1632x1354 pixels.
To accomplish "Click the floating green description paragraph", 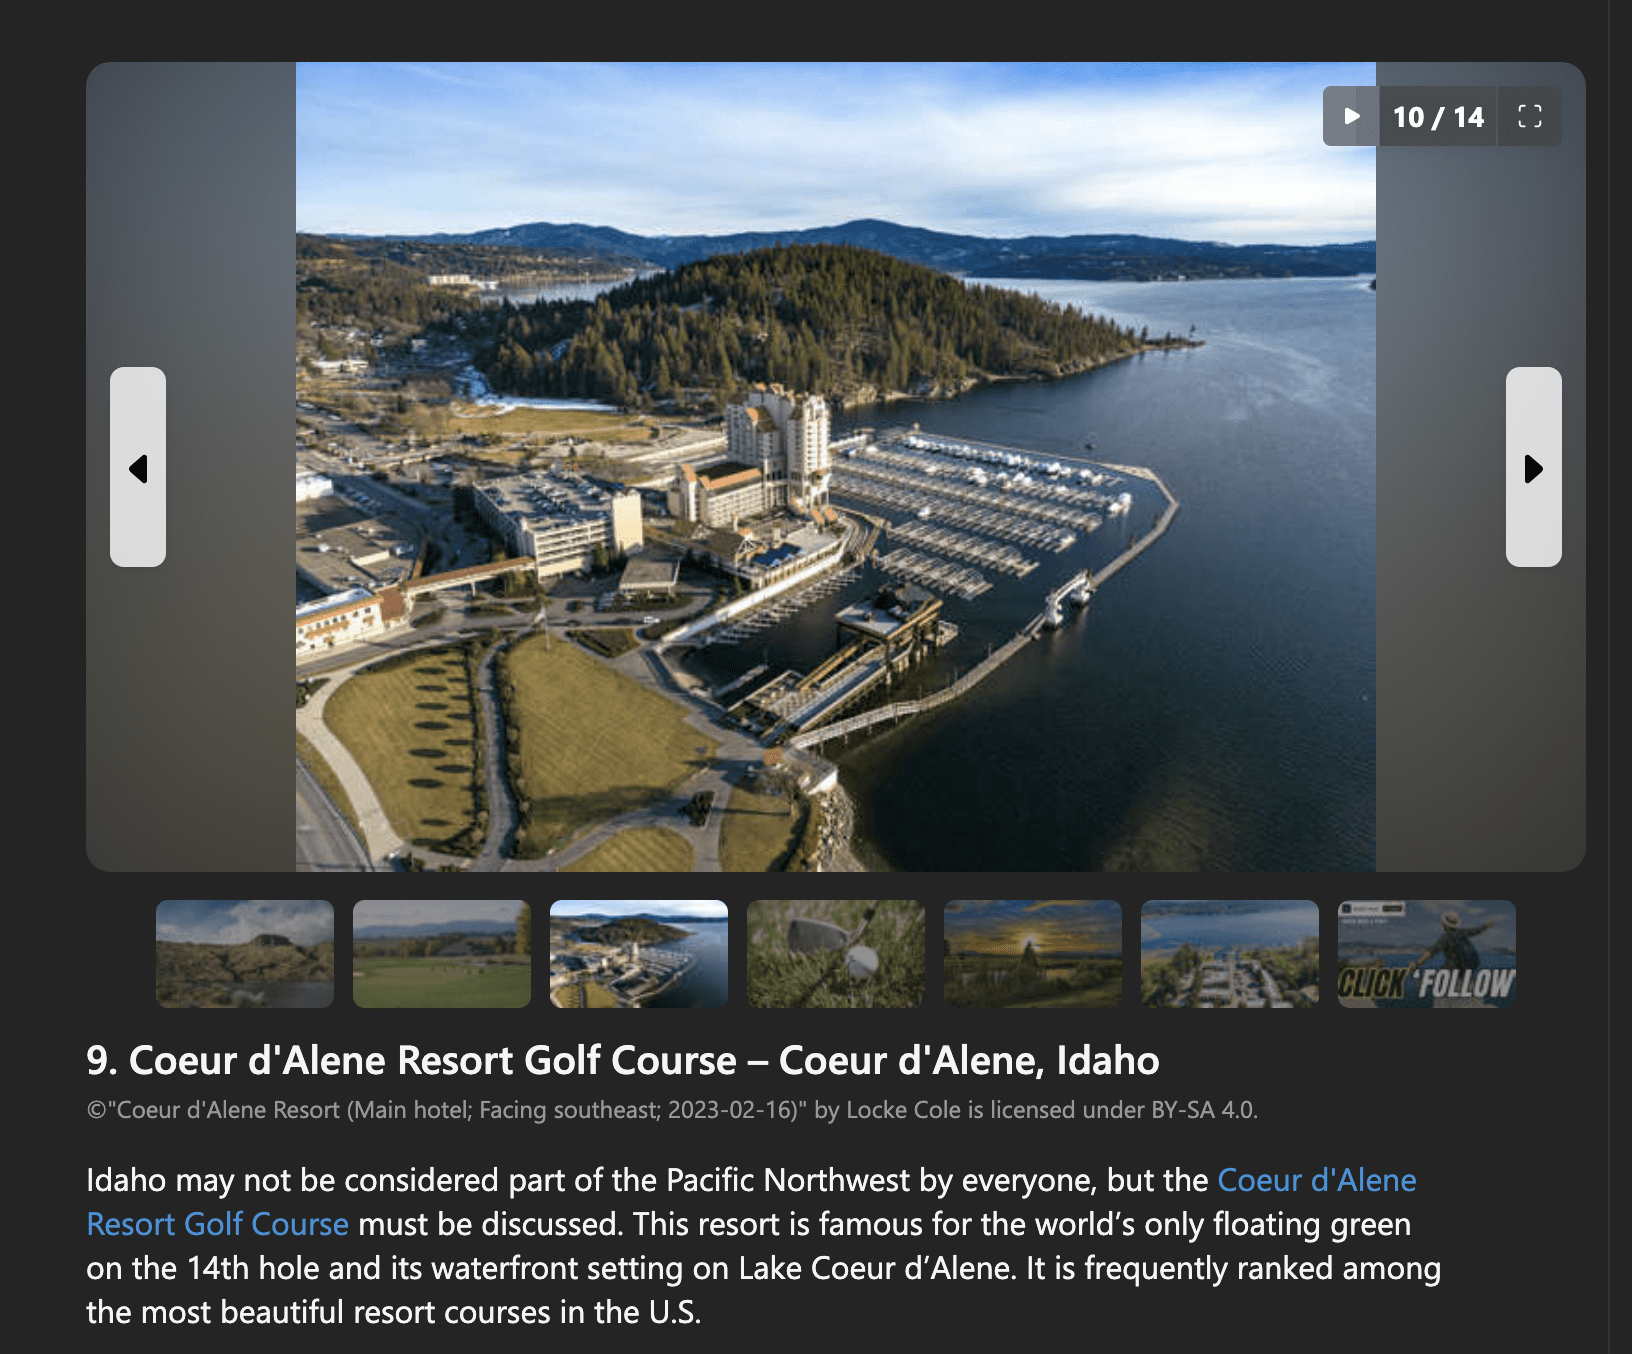I will (763, 1246).
